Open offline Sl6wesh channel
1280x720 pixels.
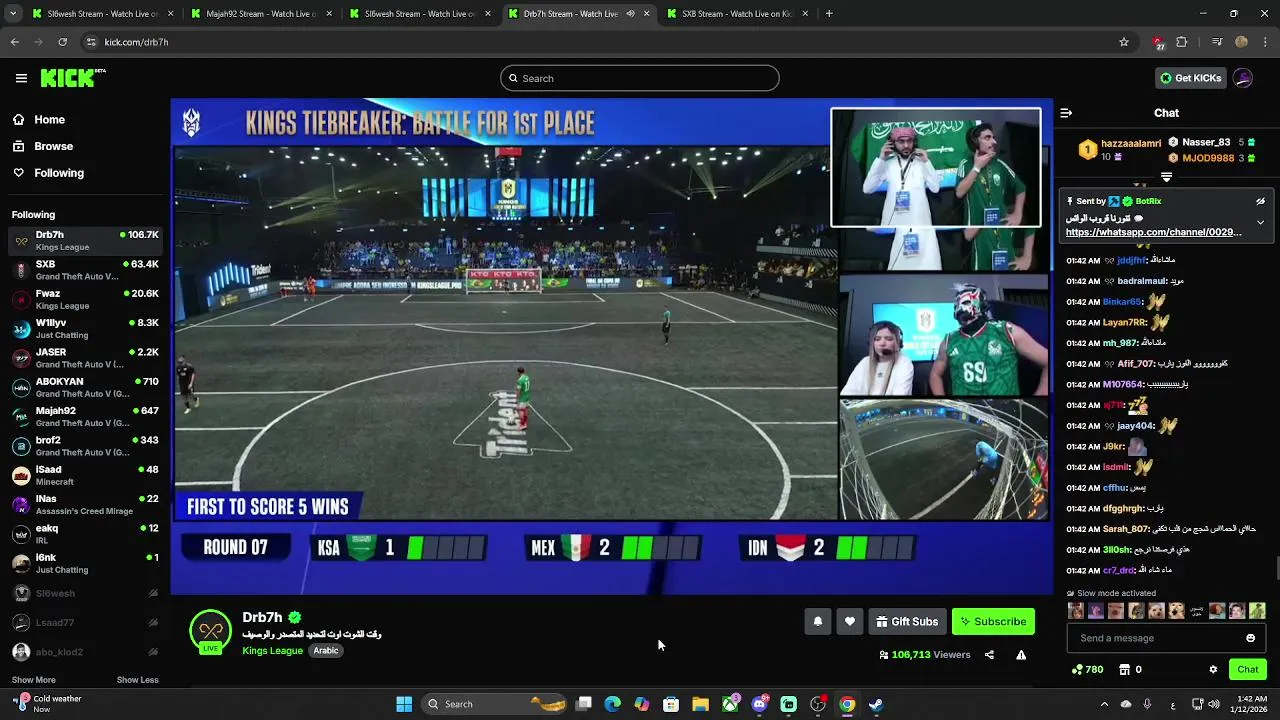click(x=85, y=593)
